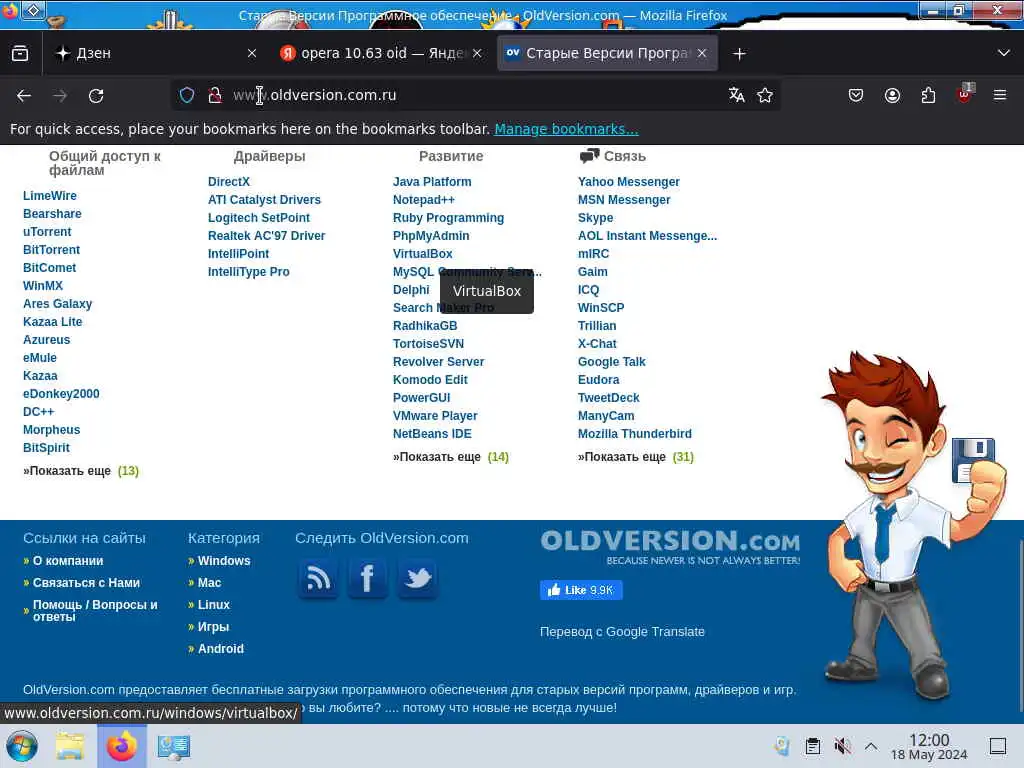Click the Facebook Like 9.9K button
The image size is (1024, 768).
click(581, 590)
